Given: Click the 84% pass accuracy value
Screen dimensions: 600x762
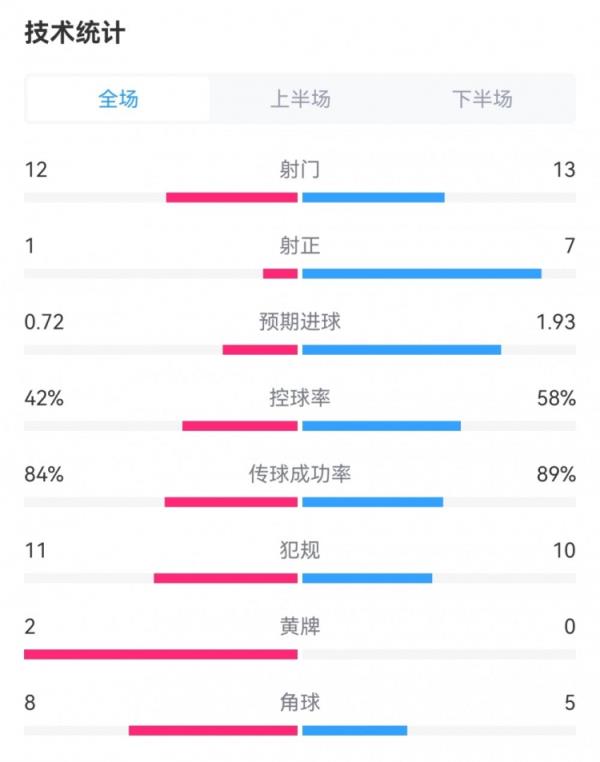Looking at the screenshot, I should pyautogui.click(x=44, y=474).
